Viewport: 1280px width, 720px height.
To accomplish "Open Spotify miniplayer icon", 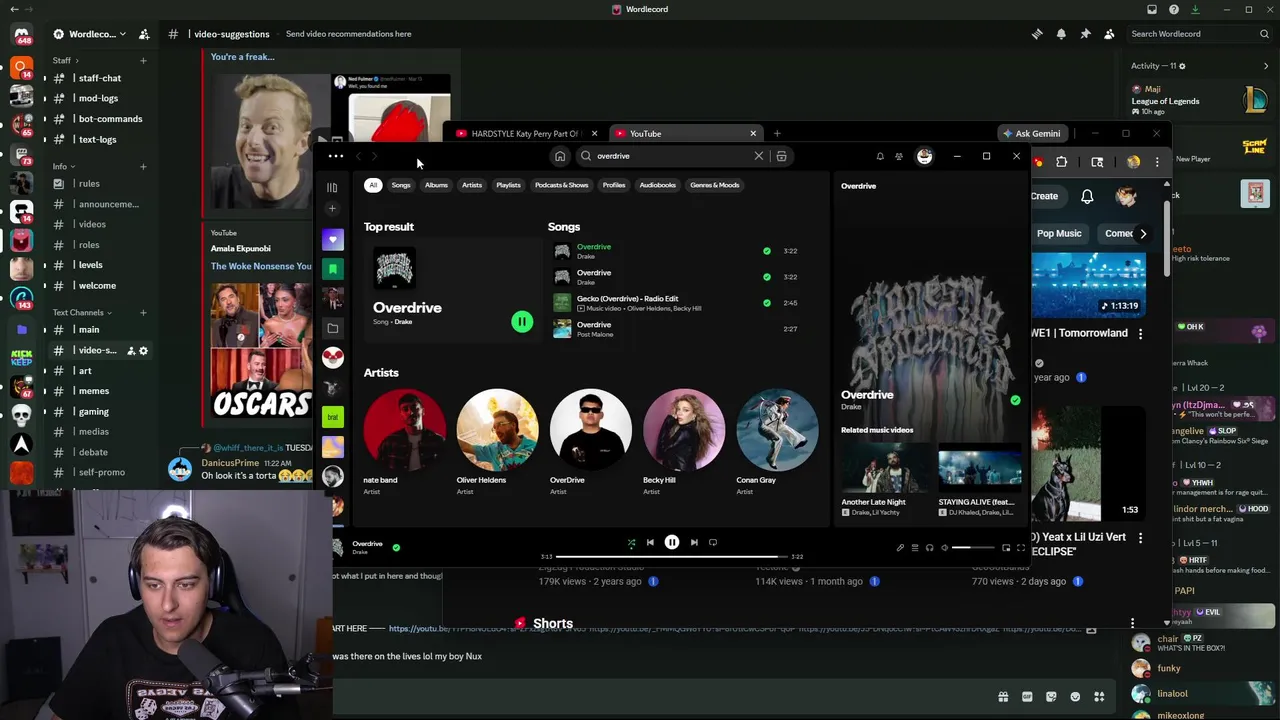I will (1006, 547).
